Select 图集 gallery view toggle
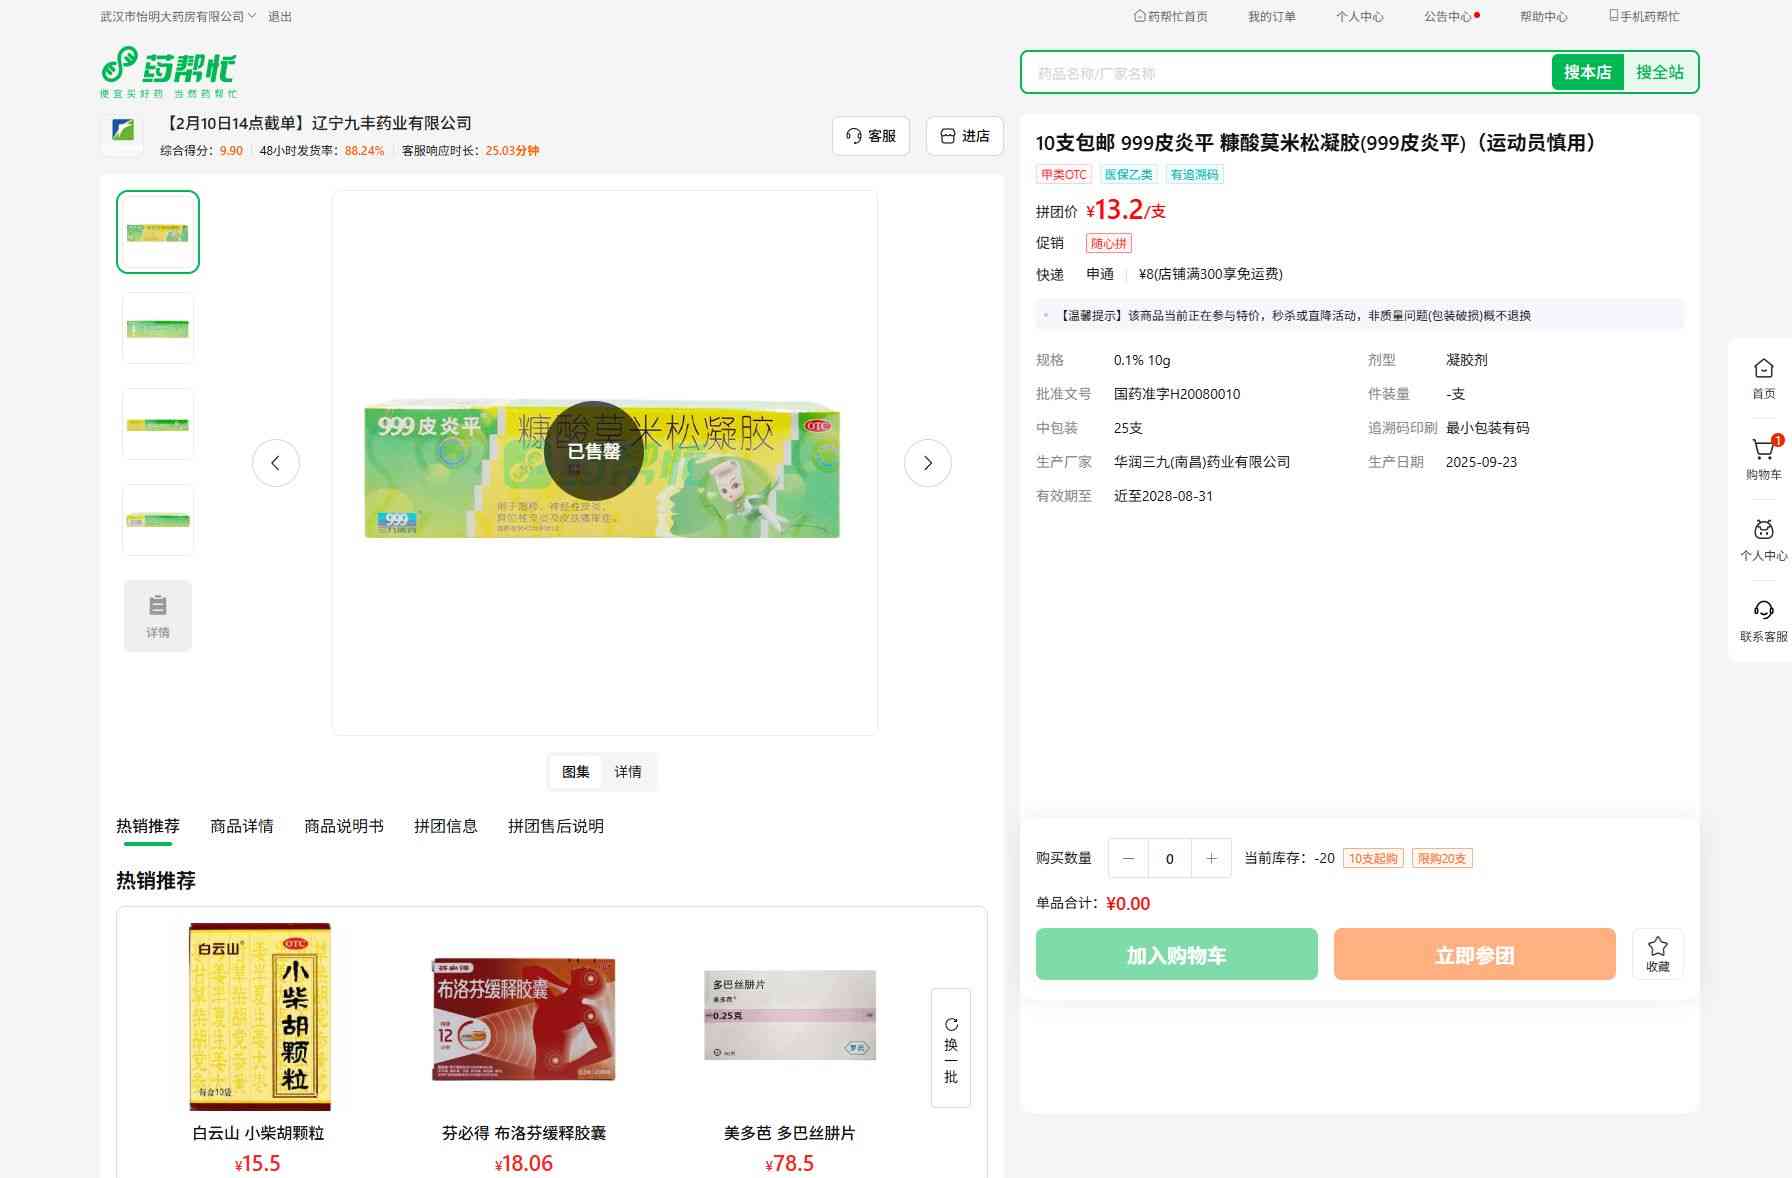The image size is (1792, 1178). (x=576, y=772)
